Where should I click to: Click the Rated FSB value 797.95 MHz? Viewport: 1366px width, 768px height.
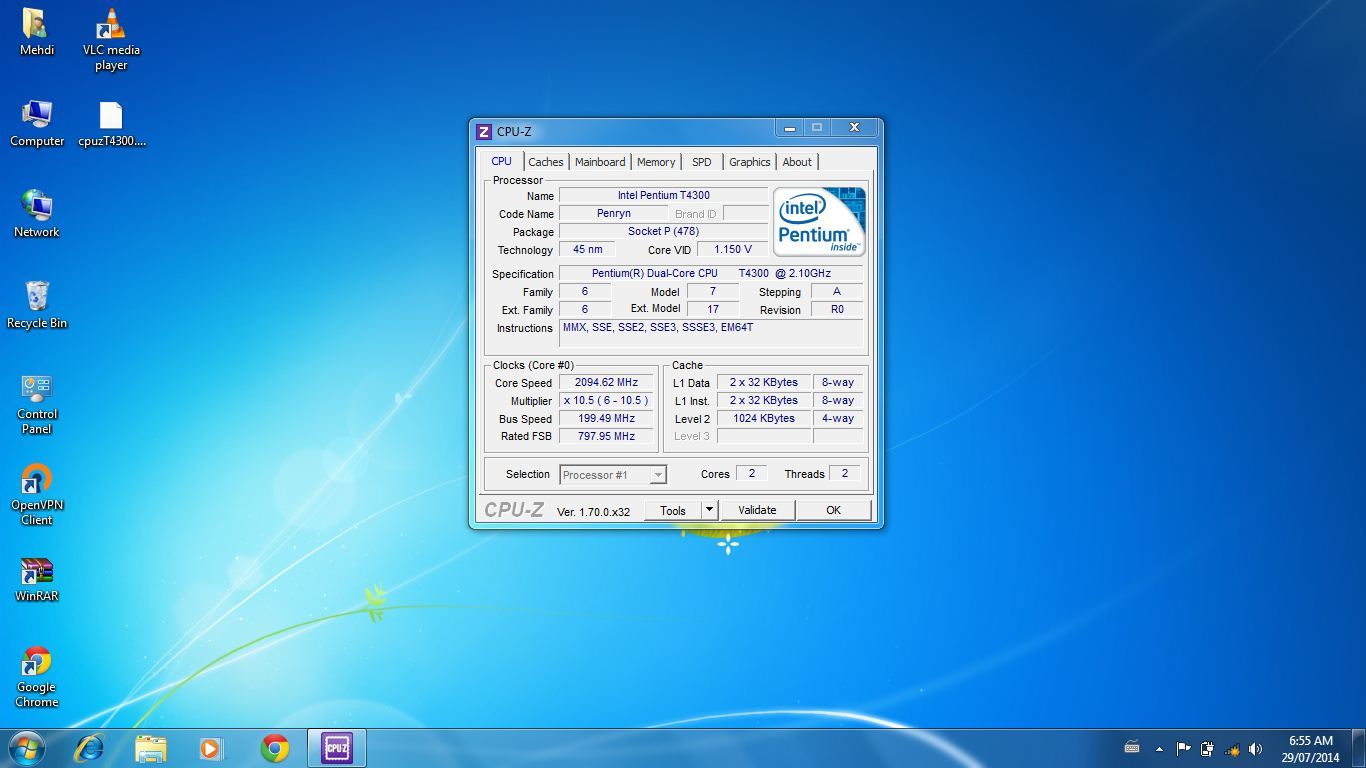[606, 436]
